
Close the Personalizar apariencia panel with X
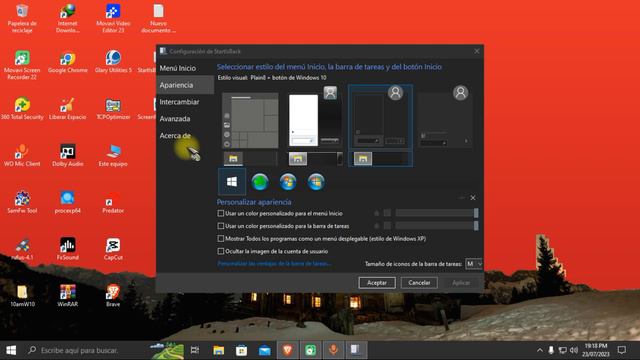[473, 198]
